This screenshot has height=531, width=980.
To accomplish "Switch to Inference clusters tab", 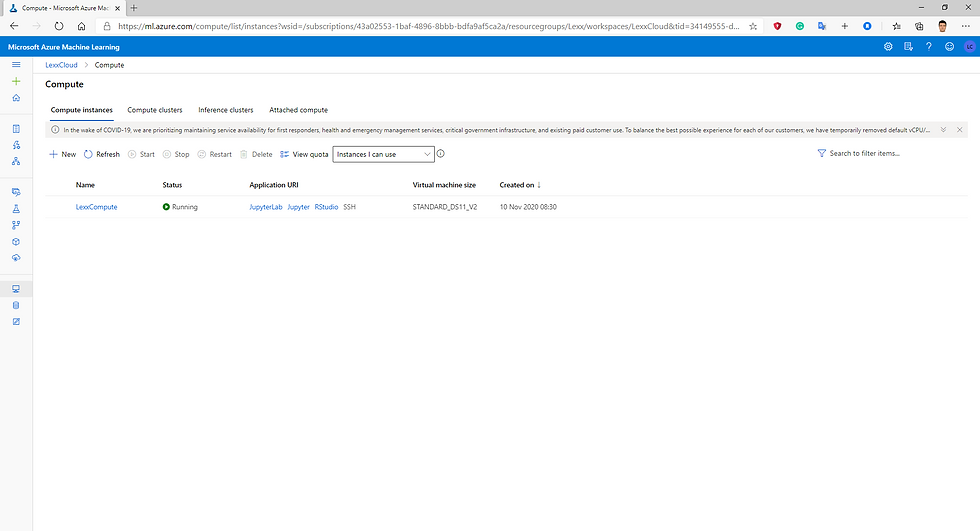I will (226, 110).
